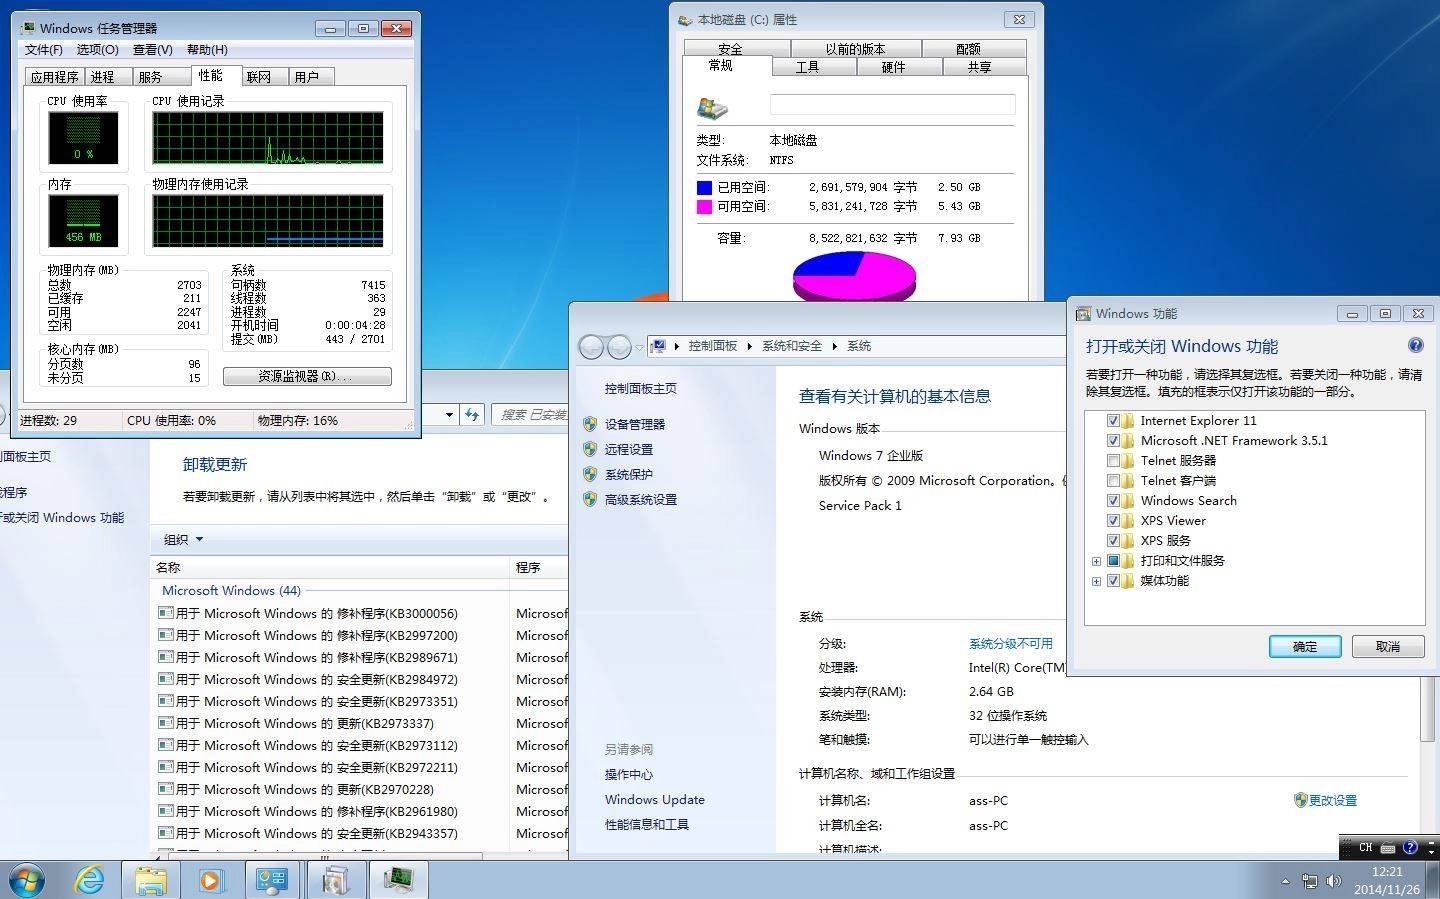Click update icon for KB2997200 row
This screenshot has height=899, width=1440.
point(166,635)
